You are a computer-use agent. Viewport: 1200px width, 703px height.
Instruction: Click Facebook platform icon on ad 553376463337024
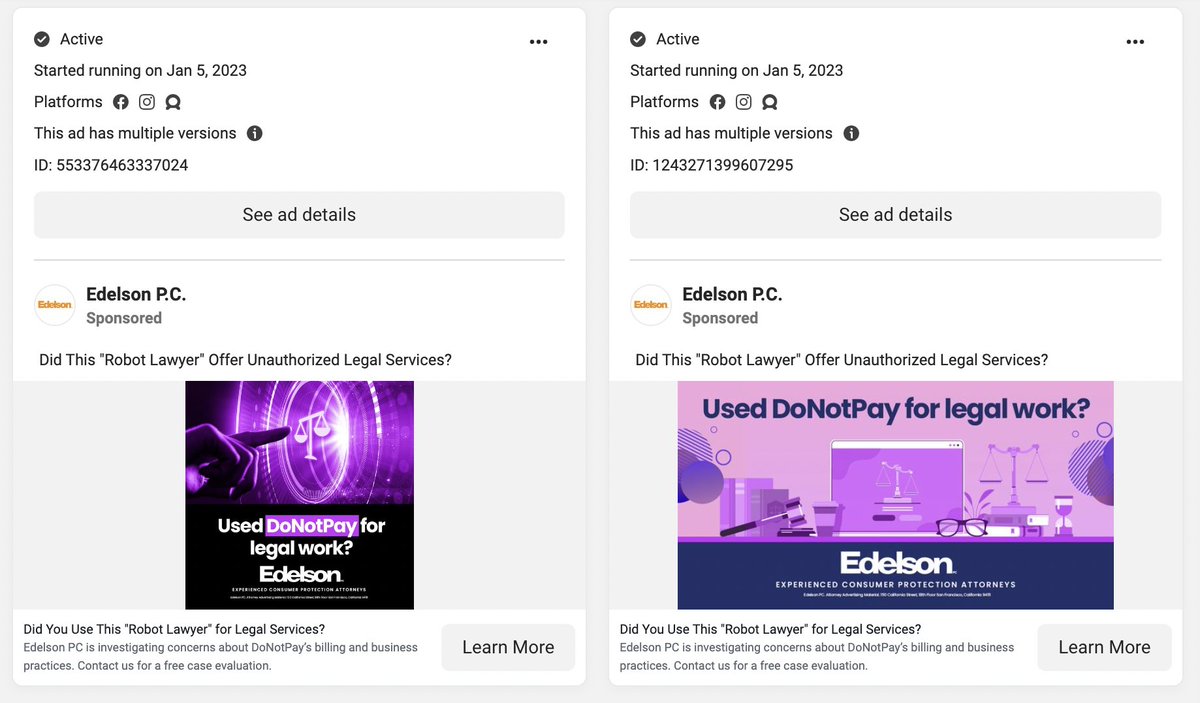coord(121,102)
